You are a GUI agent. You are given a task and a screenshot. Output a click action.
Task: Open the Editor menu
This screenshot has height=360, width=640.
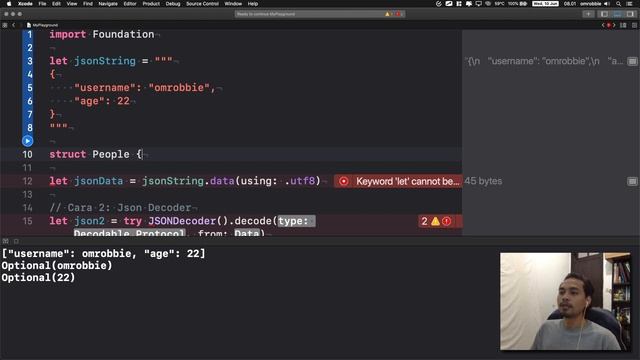coord(130,4)
